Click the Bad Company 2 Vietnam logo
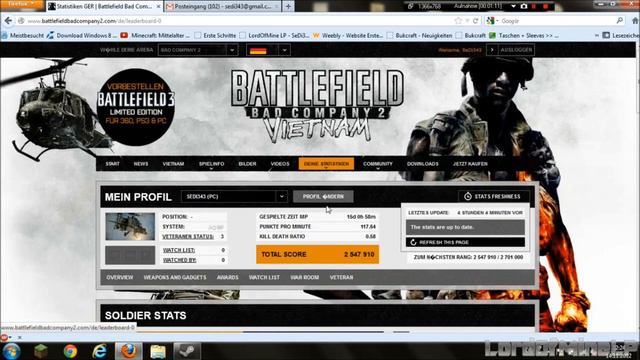The height and width of the screenshot is (360, 640). pyautogui.click(x=317, y=105)
